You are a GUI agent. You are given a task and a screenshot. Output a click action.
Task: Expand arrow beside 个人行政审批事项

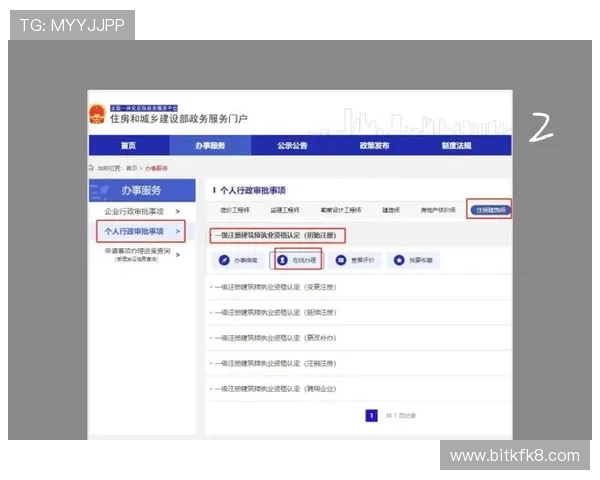[x=178, y=231]
